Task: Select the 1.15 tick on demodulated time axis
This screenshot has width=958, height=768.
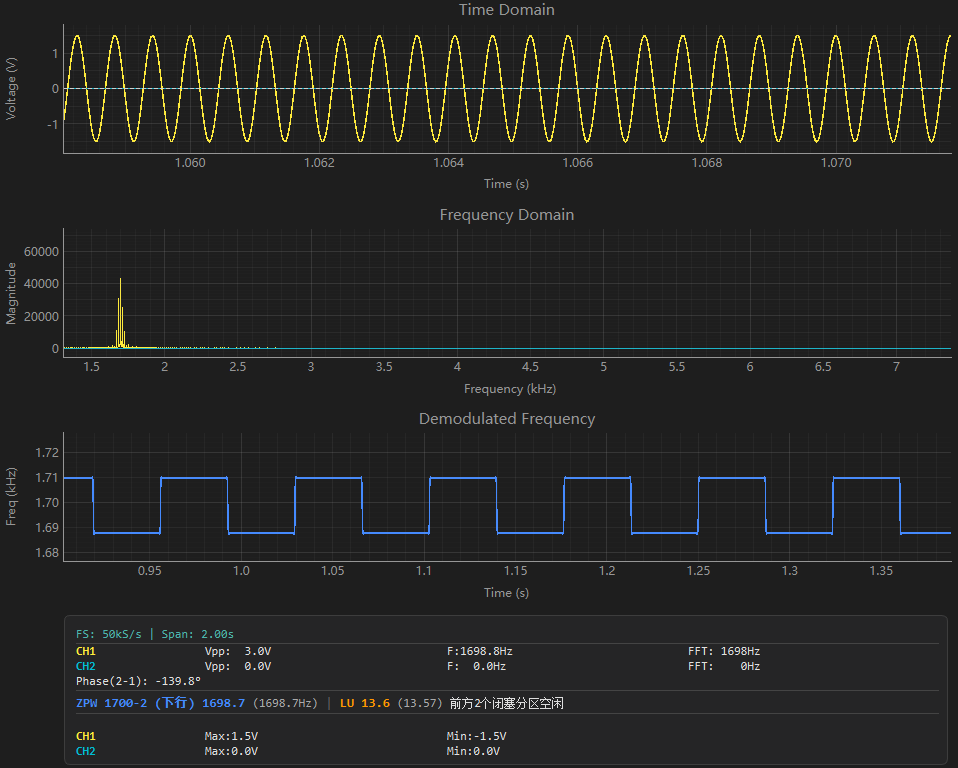Action: click(x=515, y=571)
